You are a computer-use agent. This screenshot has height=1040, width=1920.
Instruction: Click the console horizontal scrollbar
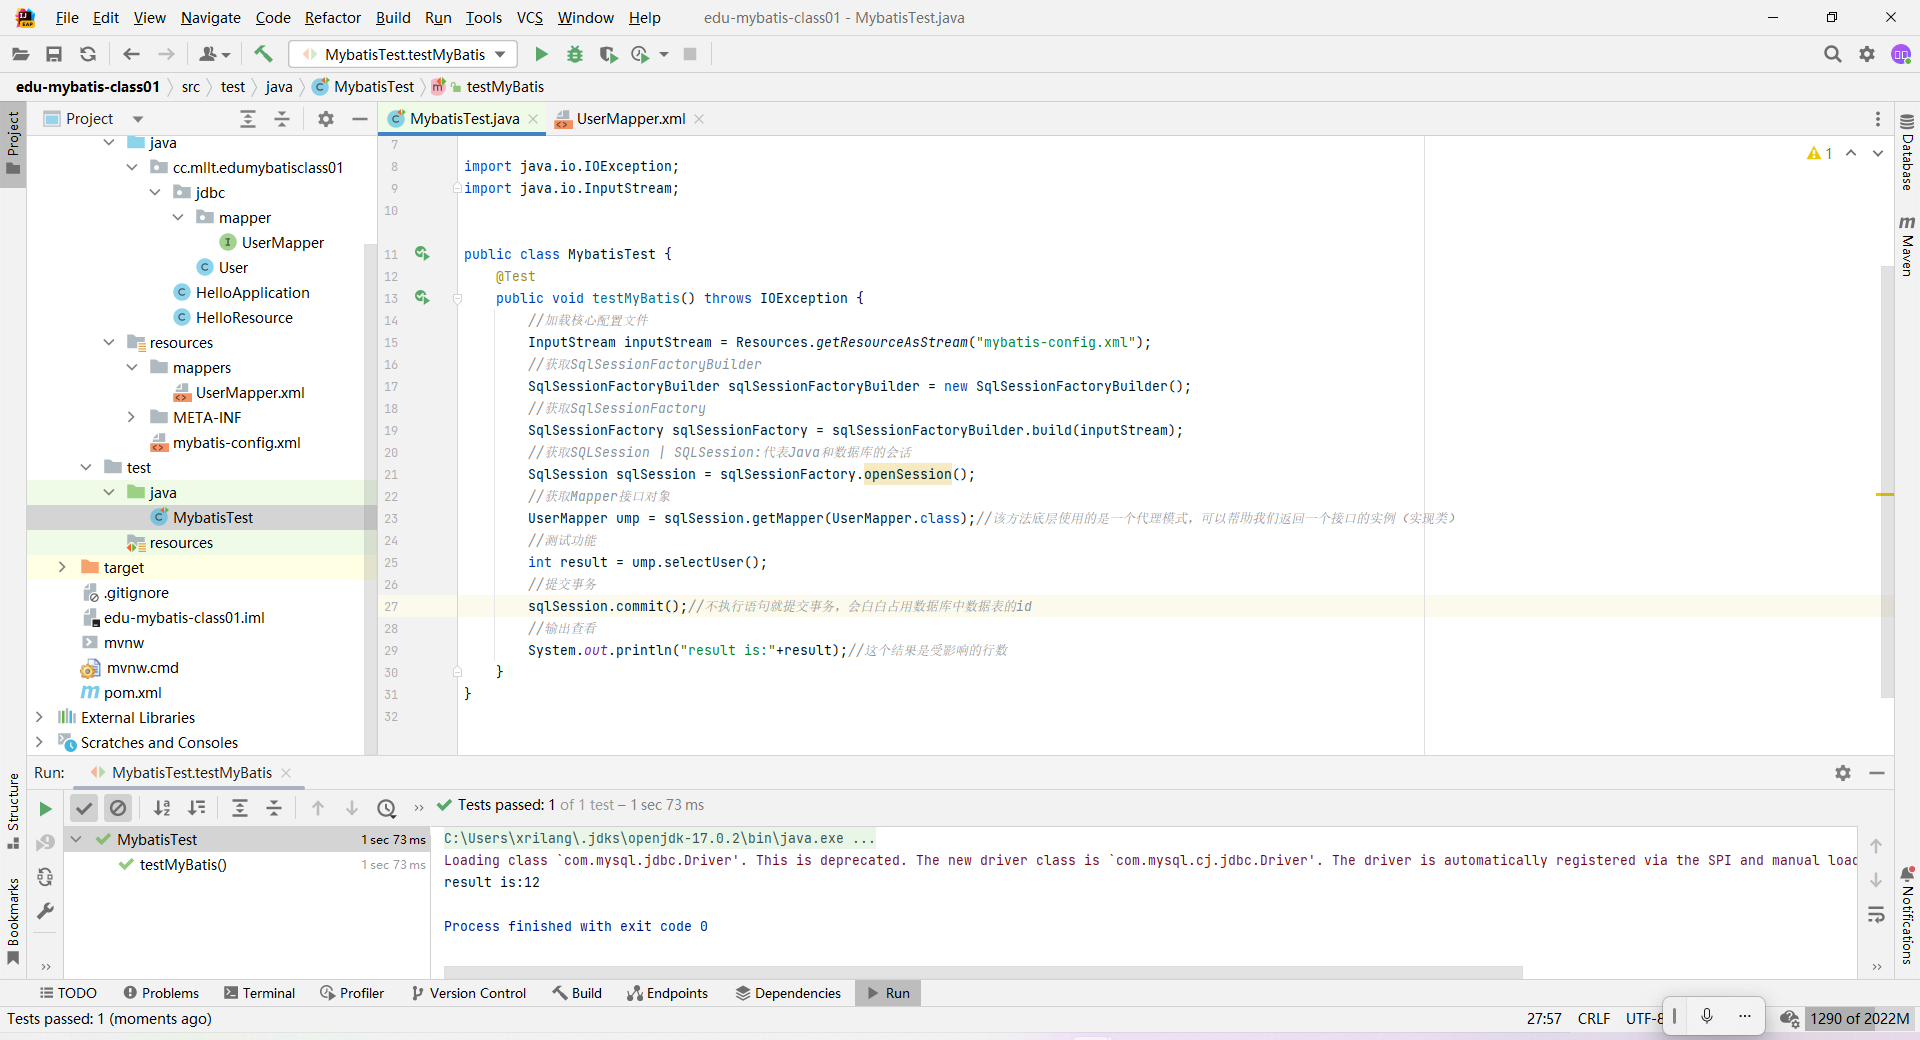pyautogui.click(x=983, y=972)
